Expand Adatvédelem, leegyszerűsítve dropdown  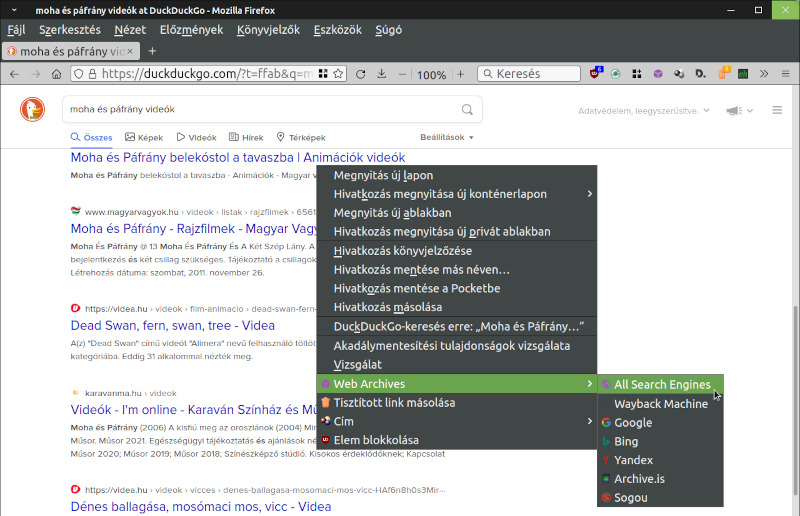coord(644,111)
